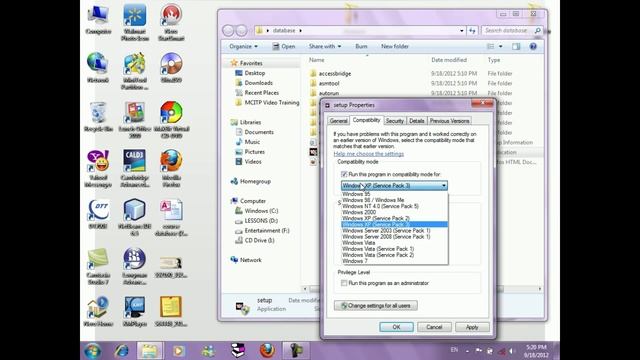Open the Recycle Bin
Screen dimensions: 640x360
coord(98,116)
